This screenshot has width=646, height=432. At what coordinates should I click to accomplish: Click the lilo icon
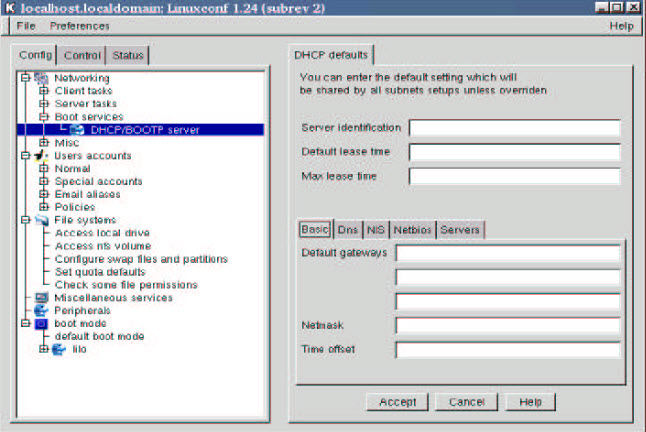tap(59, 349)
